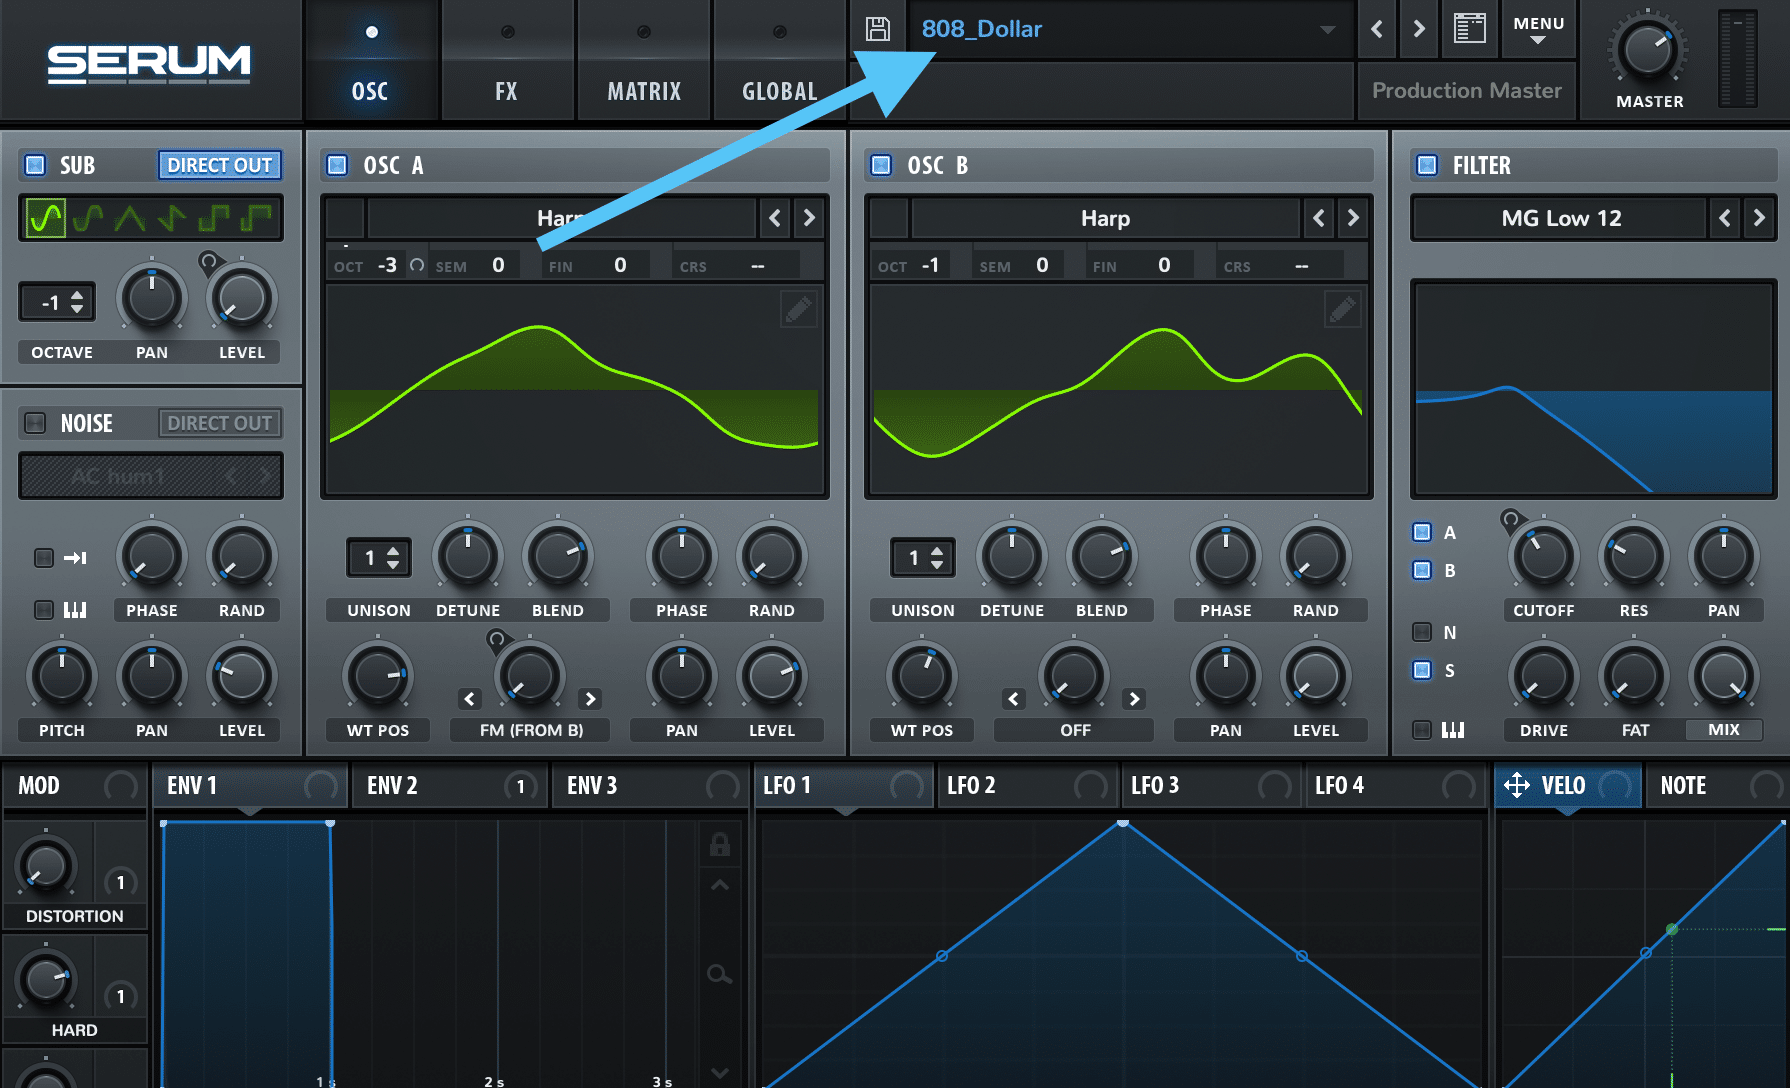The image size is (1790, 1088).
Task: Select next filter type
Action: 1759,218
